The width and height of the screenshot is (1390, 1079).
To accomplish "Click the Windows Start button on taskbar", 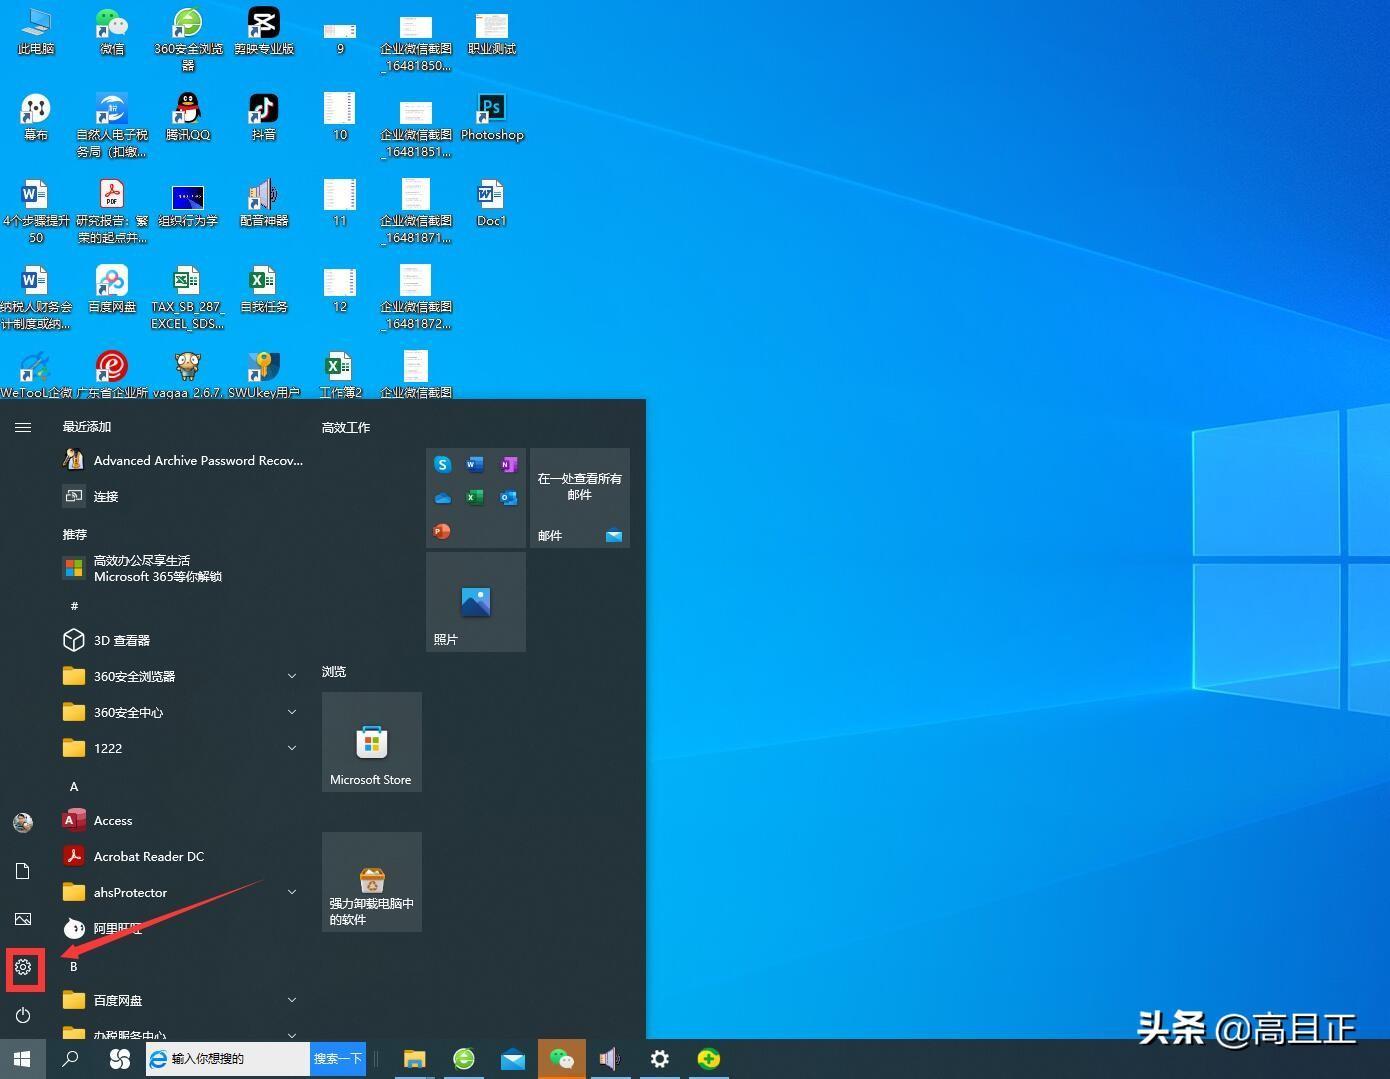I will coord(22,1058).
